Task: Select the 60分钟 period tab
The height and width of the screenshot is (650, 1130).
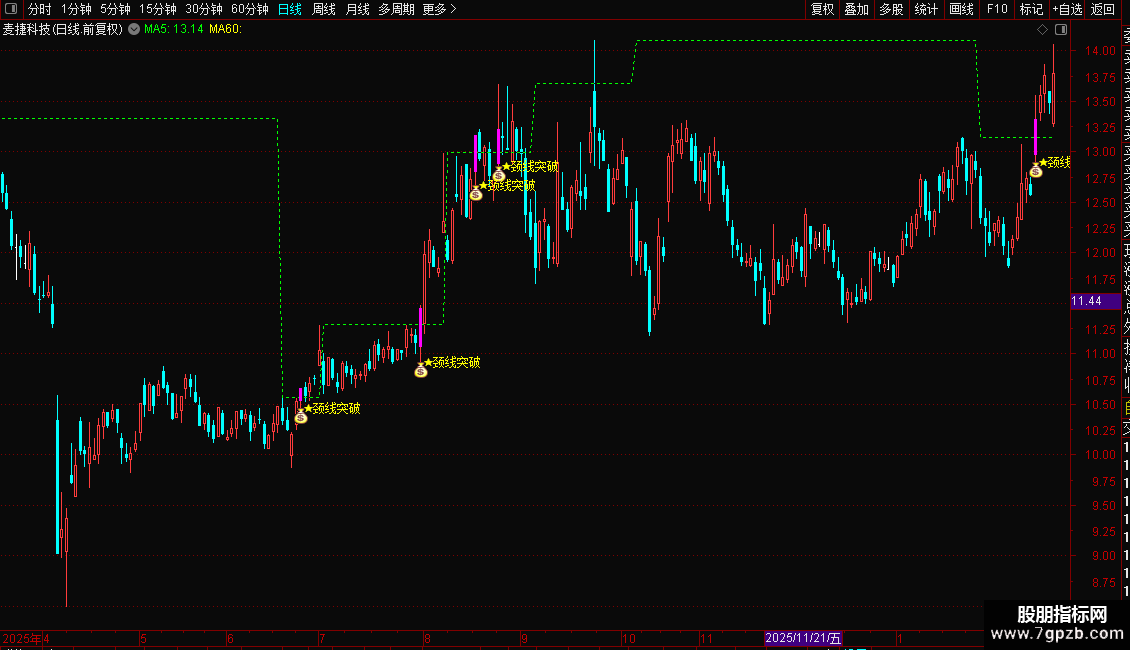Action: (x=250, y=9)
